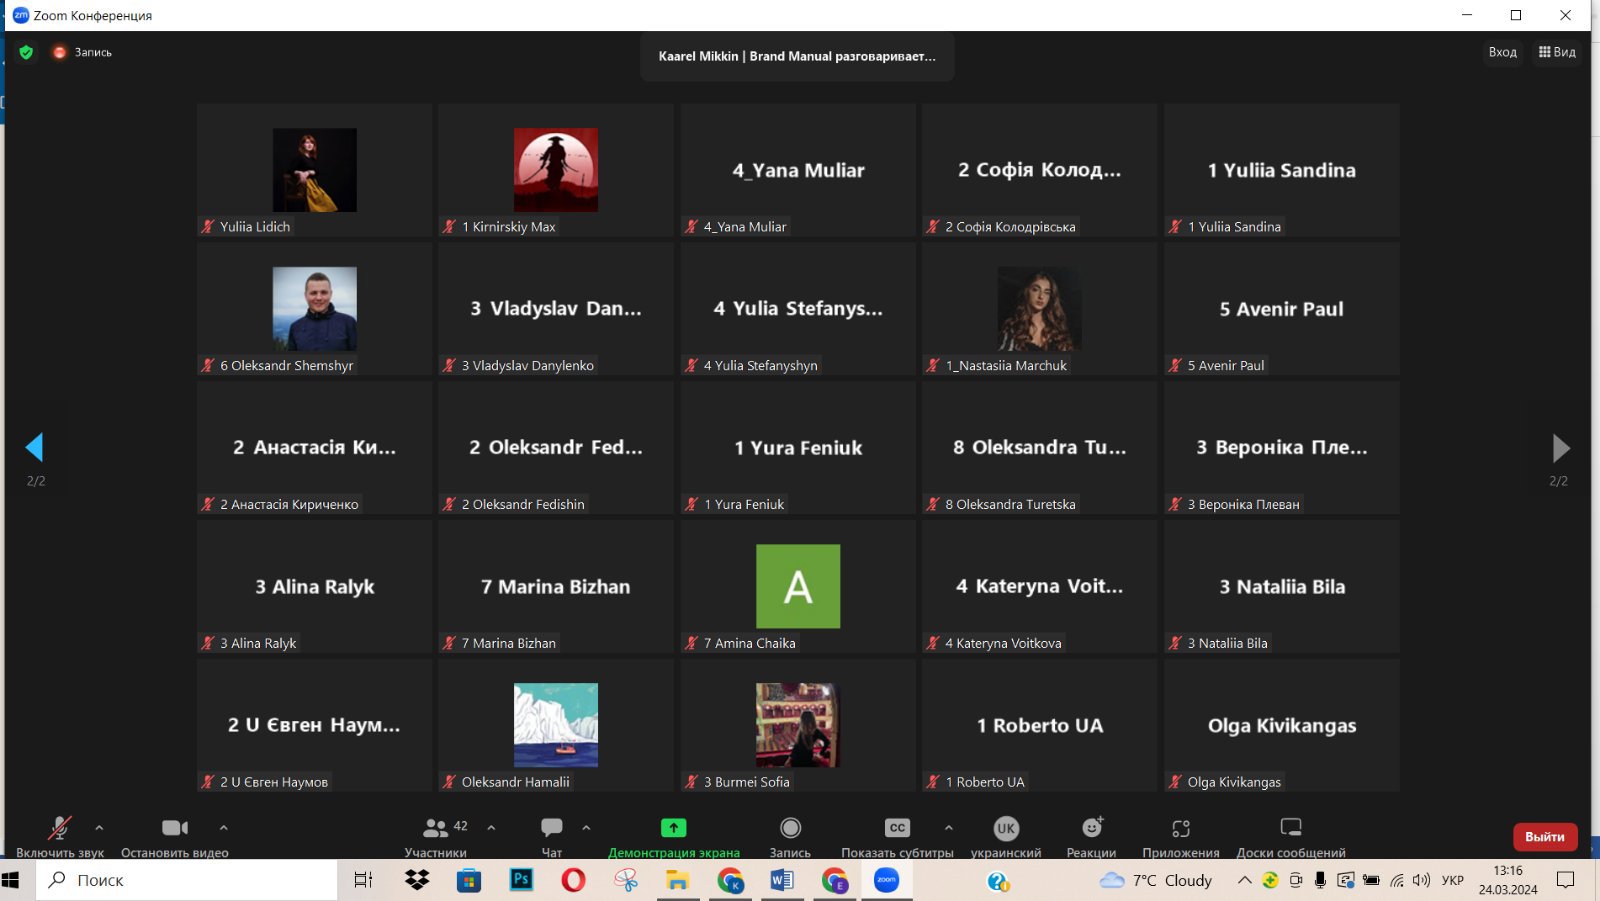Viewport: 1600px width, 901px height.
Task: Click the green encryption shield icon
Action: pos(26,52)
